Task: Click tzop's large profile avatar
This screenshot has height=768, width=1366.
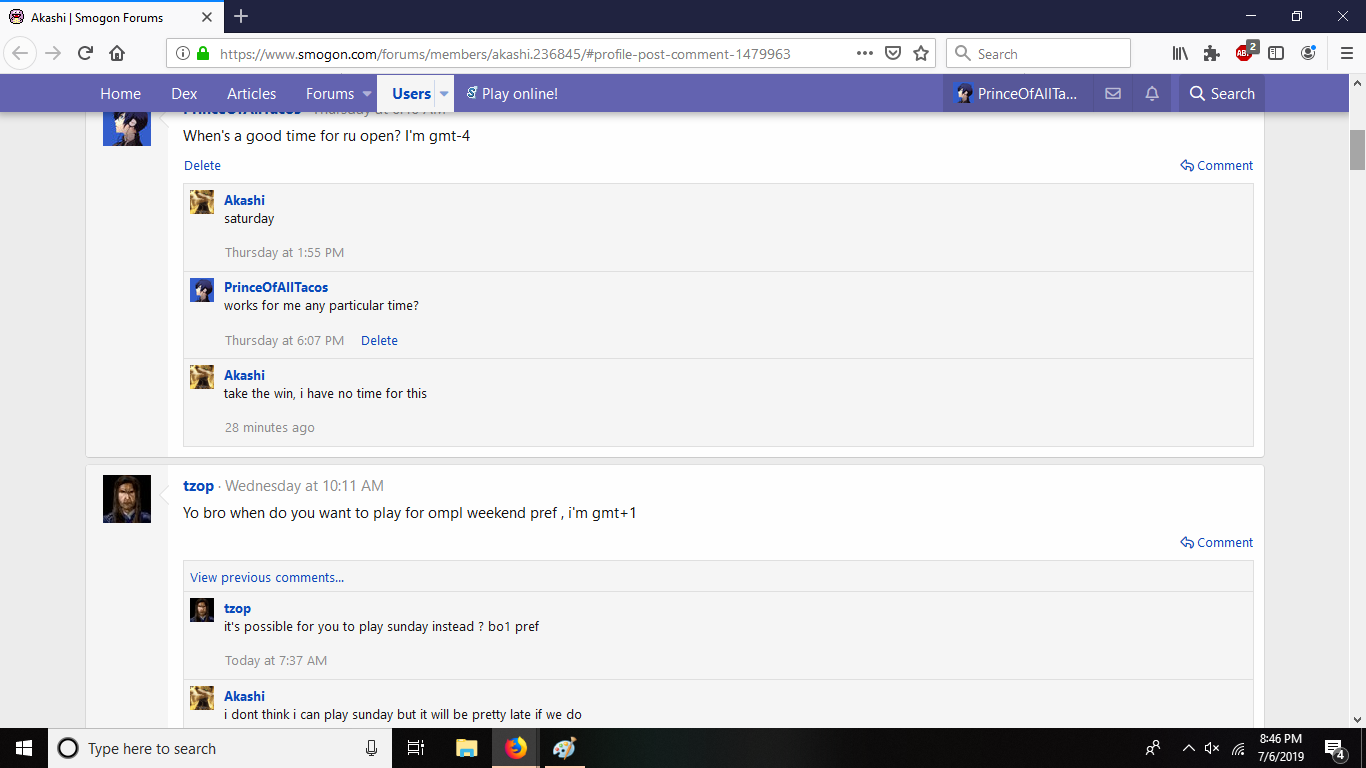Action: click(127, 499)
